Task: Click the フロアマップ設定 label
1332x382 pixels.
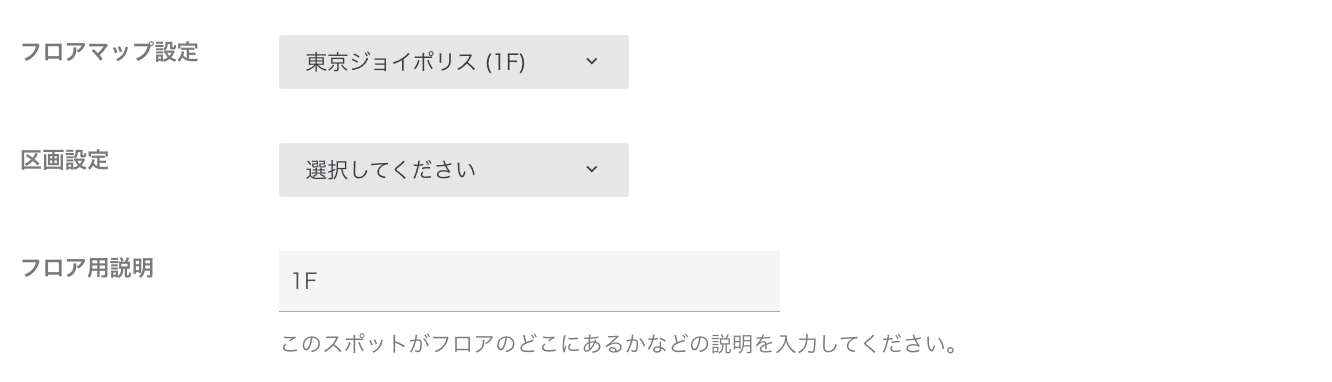Action: (110, 52)
